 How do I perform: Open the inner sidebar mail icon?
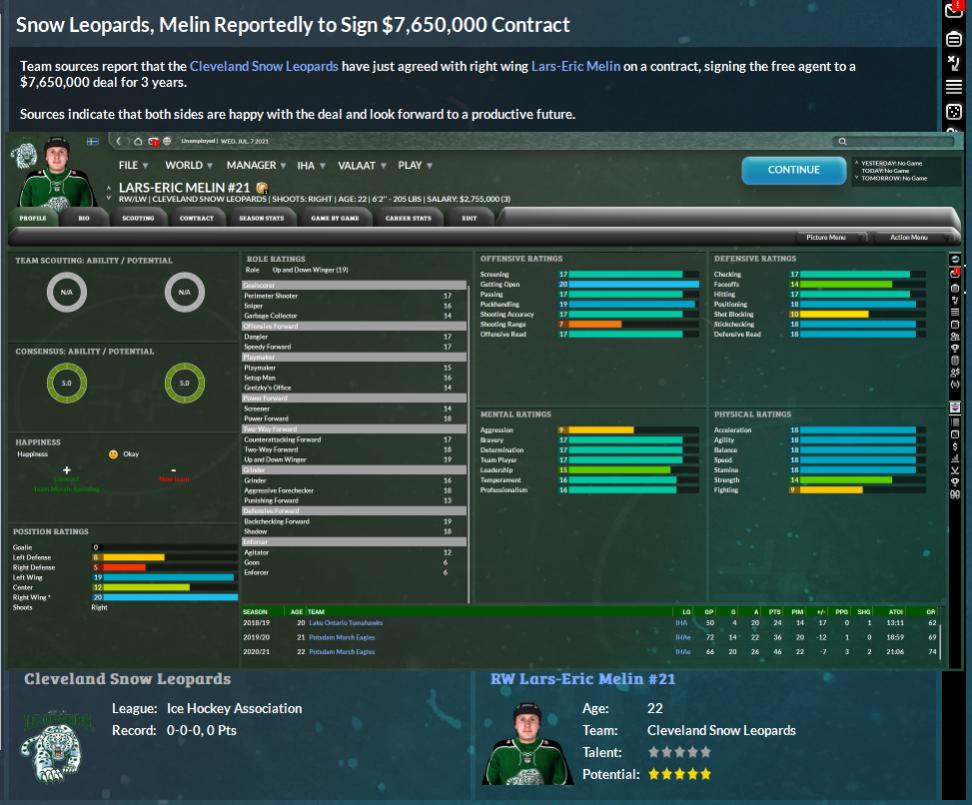coord(955,273)
